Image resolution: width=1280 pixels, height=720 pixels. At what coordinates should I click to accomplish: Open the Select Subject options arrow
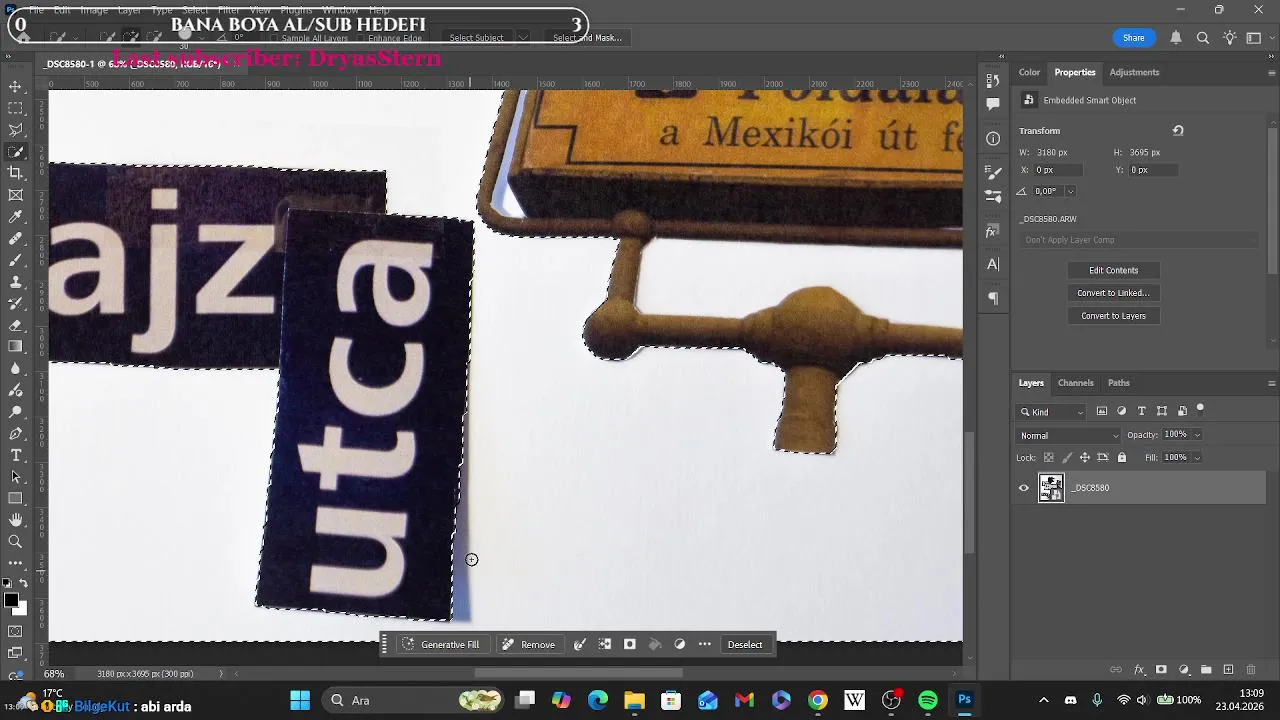click(x=523, y=38)
